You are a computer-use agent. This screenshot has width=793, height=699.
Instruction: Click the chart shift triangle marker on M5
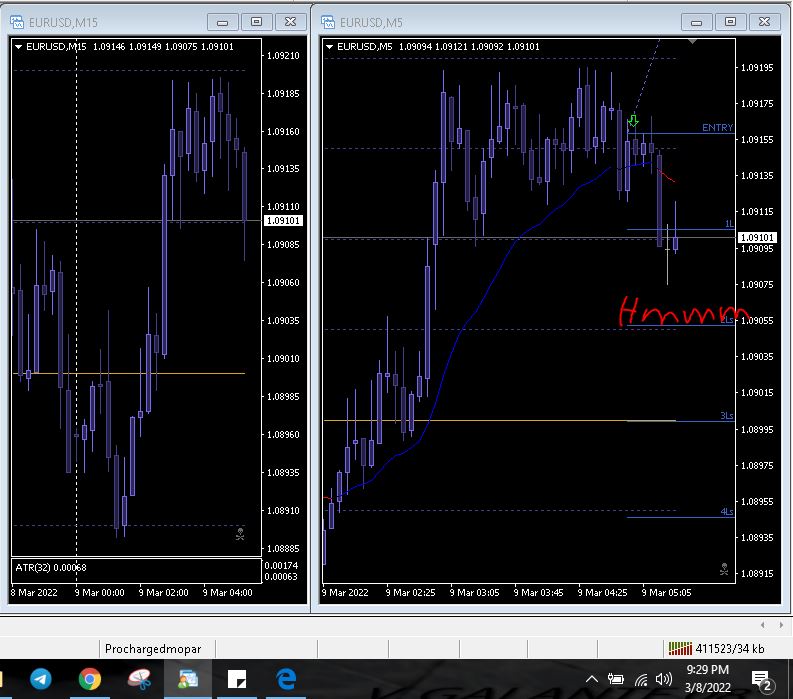(692, 41)
